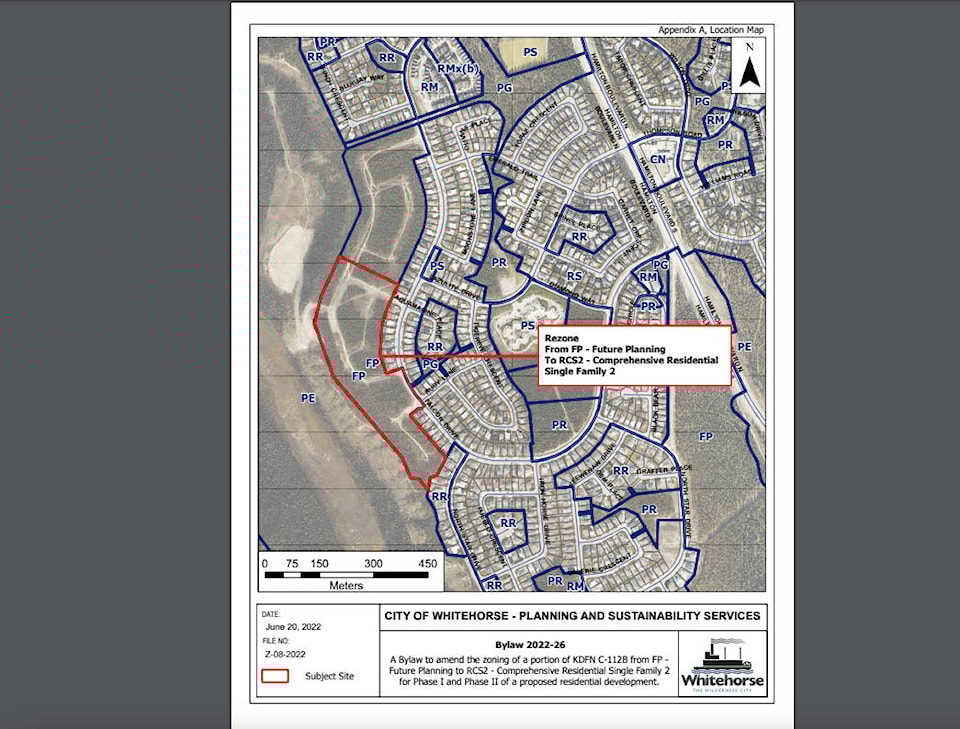Image resolution: width=960 pixels, height=729 pixels.
Task: Click the 'BLUEJAY WAY' street label
Action: 362,83
